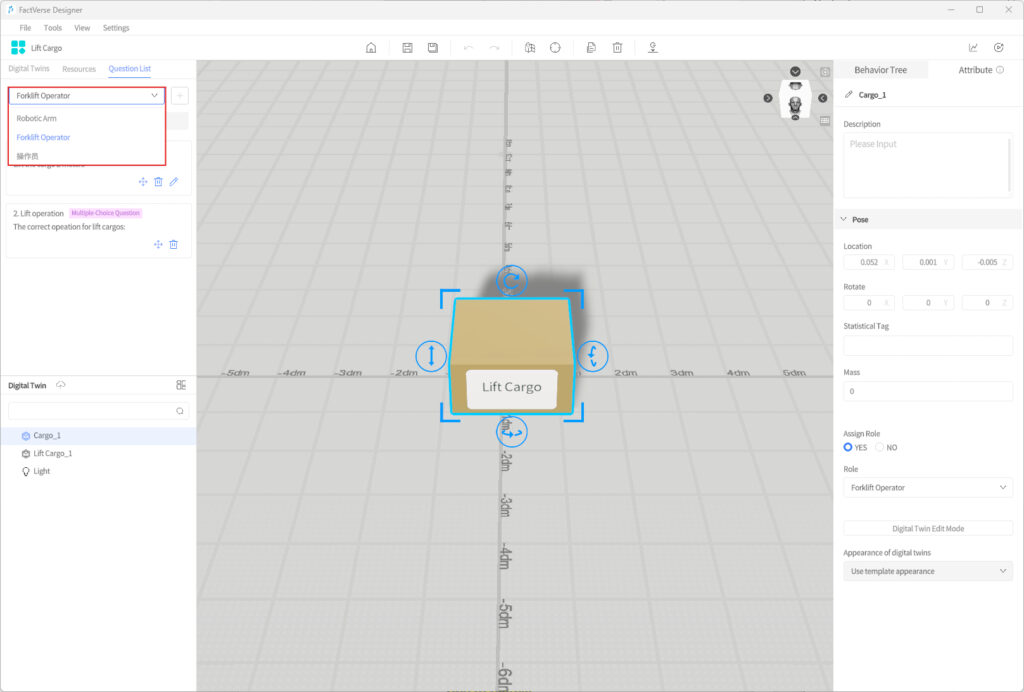Move the first question via drag icon
Viewport: 1024px width, 692px height.
click(143, 181)
